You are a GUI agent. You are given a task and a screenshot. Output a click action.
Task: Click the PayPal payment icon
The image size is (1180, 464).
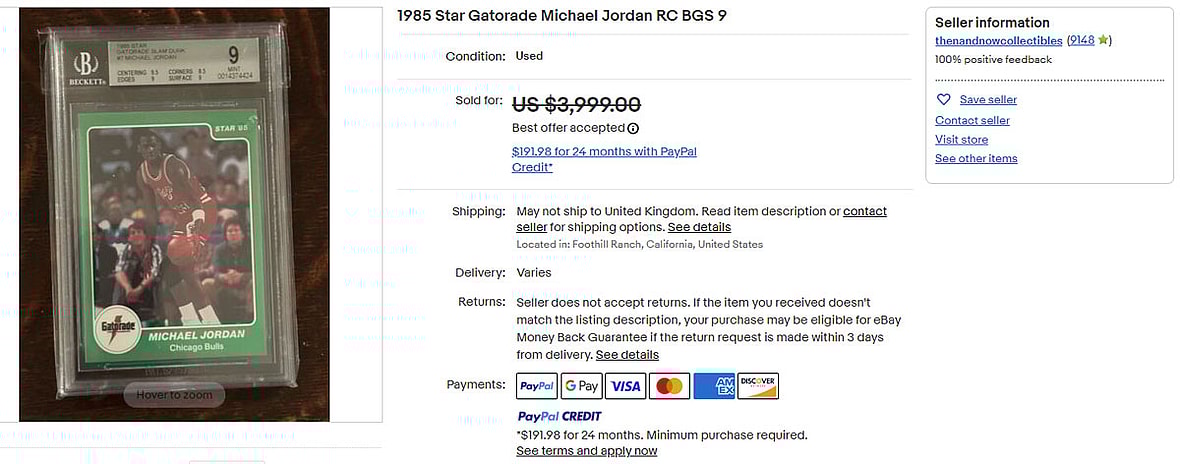coord(537,386)
